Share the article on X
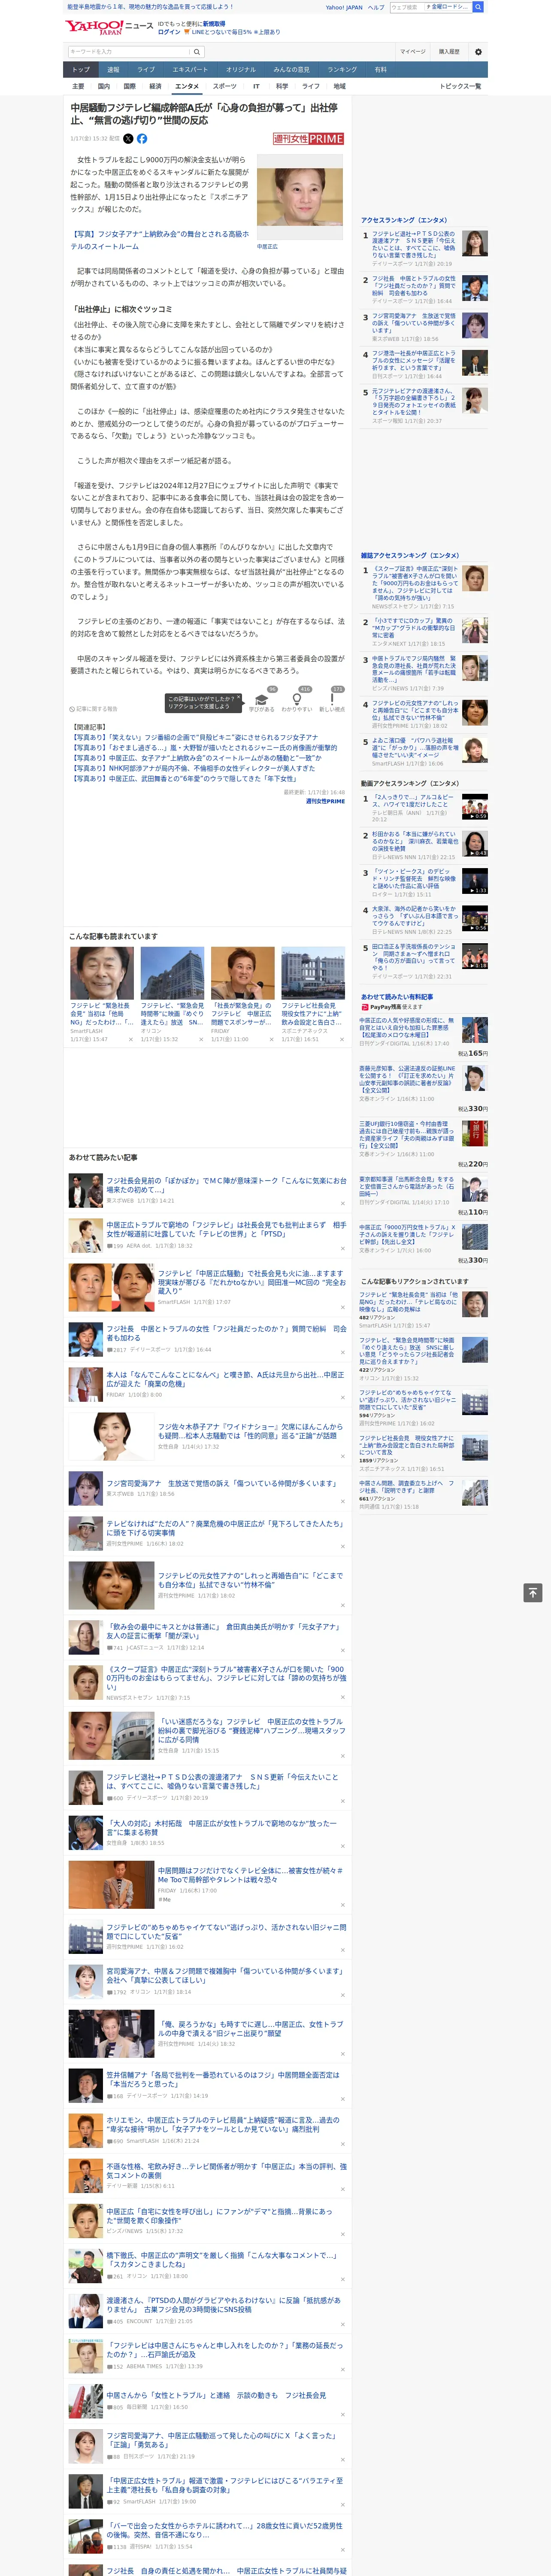551x2576 pixels. (x=128, y=139)
